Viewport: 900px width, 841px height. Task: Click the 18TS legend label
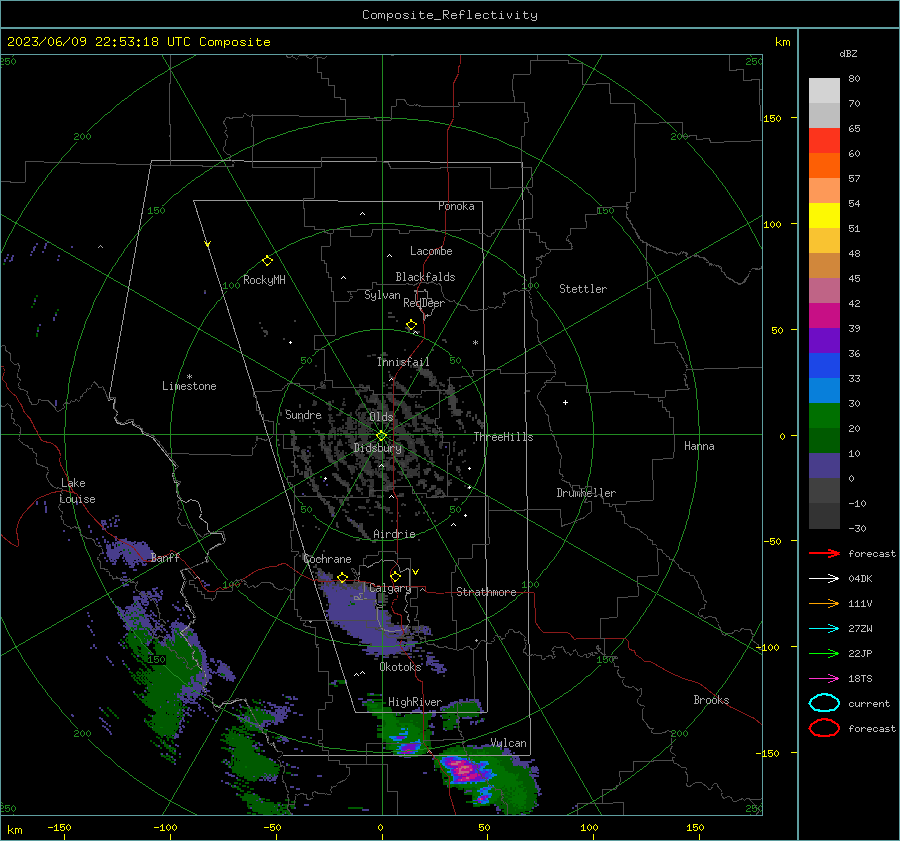point(860,679)
